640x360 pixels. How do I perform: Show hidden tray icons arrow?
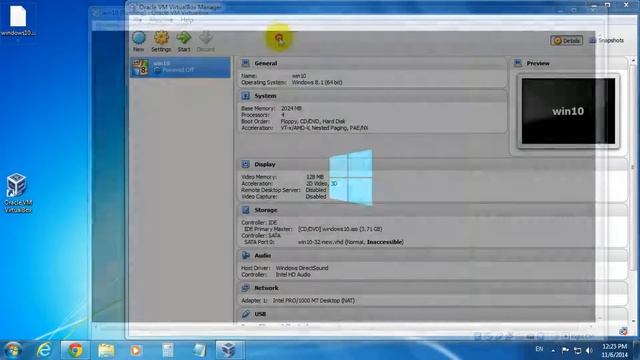(x=553, y=350)
